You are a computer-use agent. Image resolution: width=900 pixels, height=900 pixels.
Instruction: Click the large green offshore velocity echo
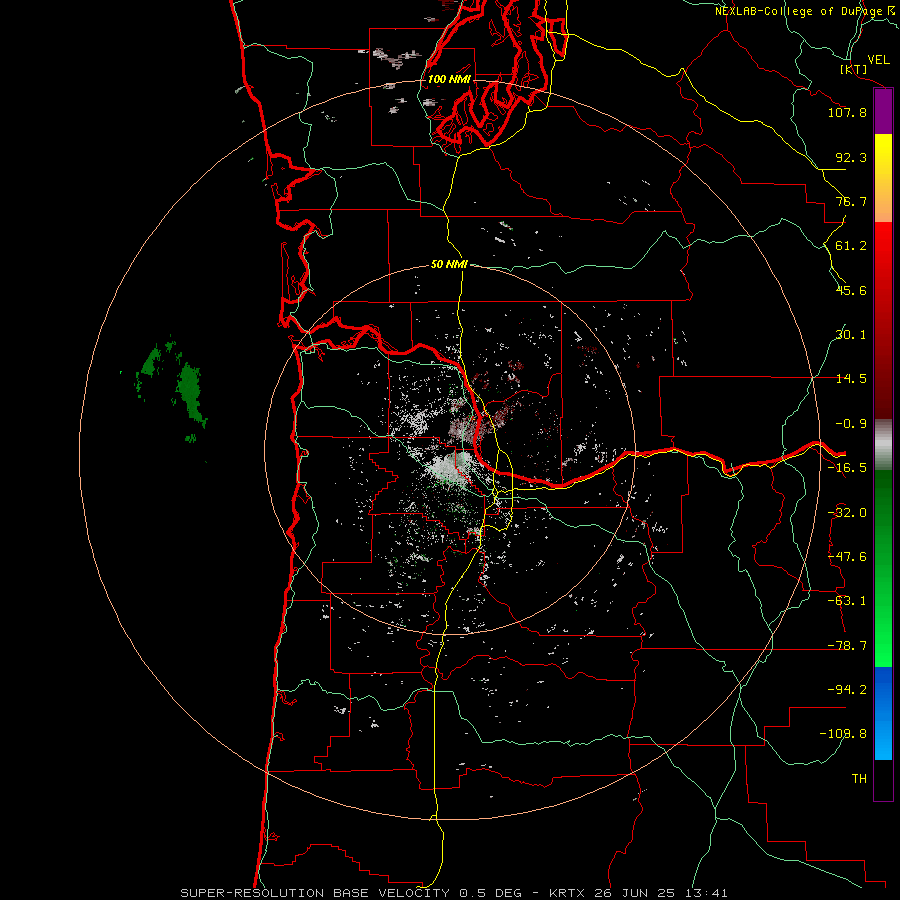click(x=191, y=392)
